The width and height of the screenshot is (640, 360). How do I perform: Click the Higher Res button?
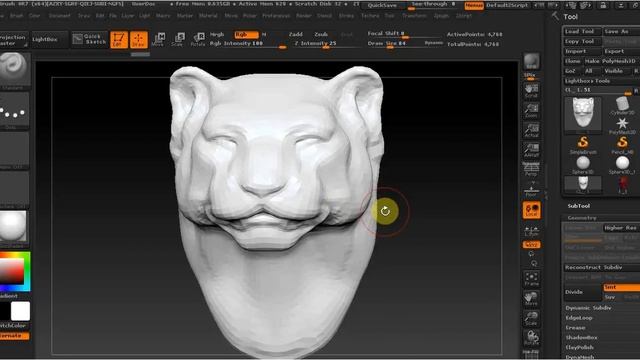click(x=621, y=228)
